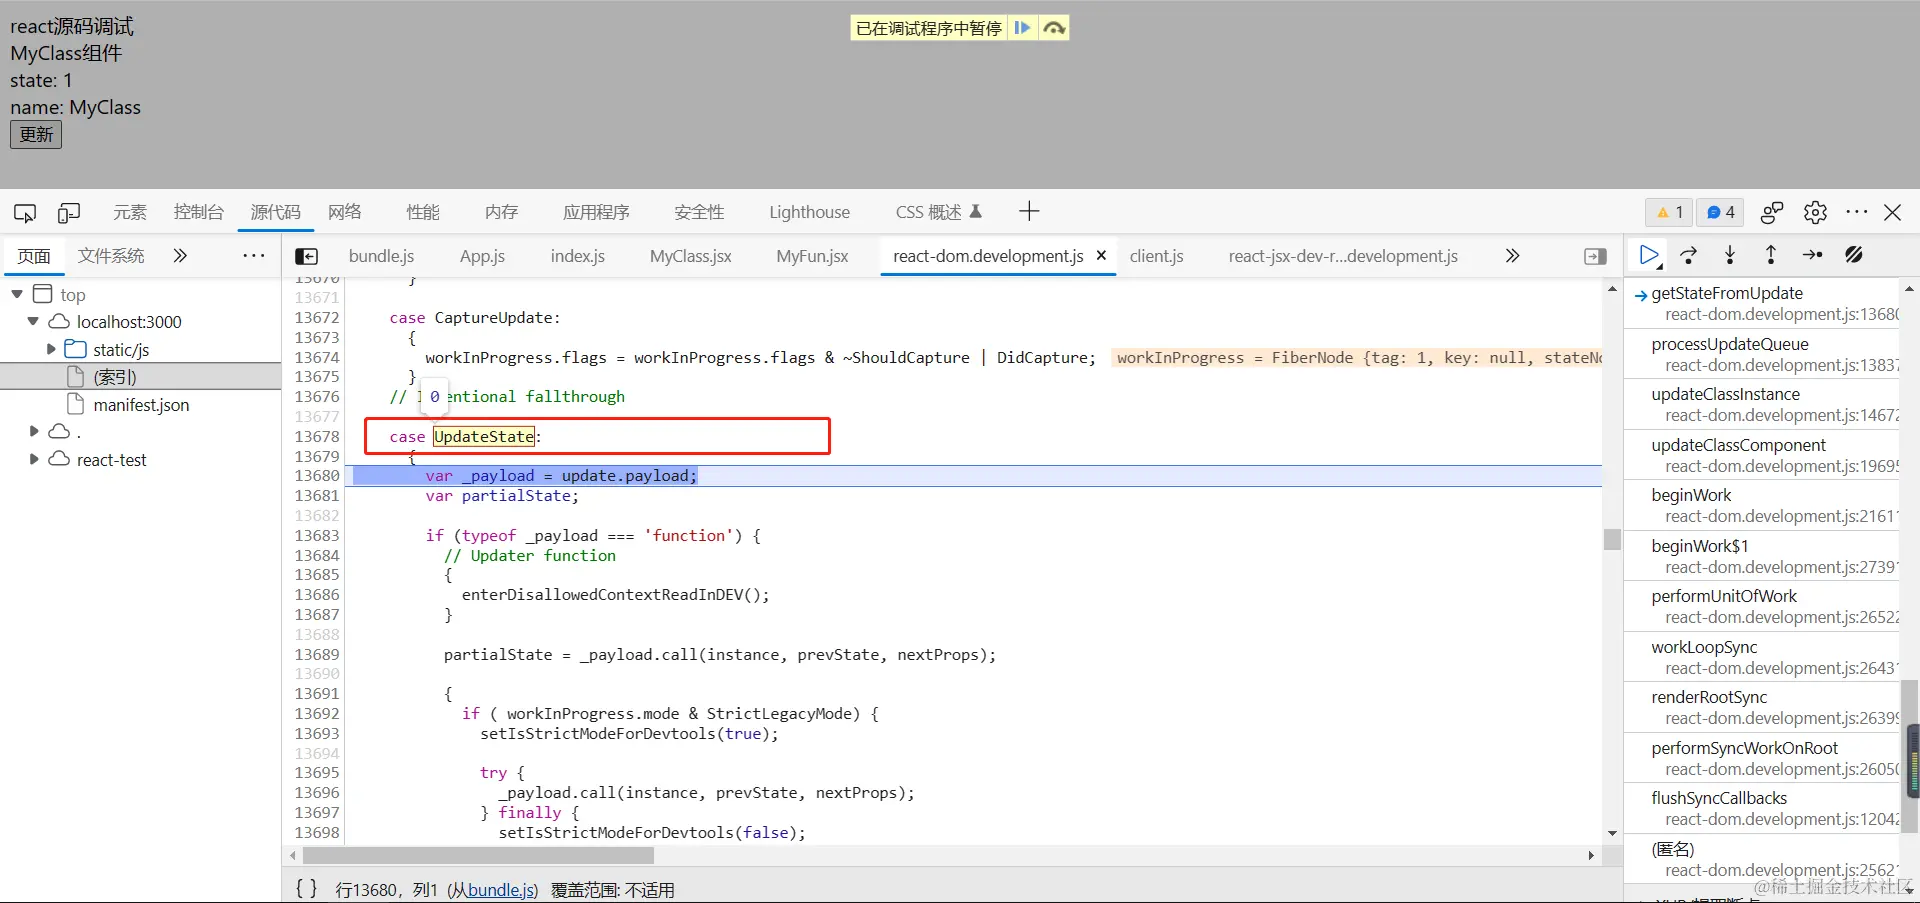Go to 性能 tab
The height and width of the screenshot is (903, 1920).
pos(423,212)
